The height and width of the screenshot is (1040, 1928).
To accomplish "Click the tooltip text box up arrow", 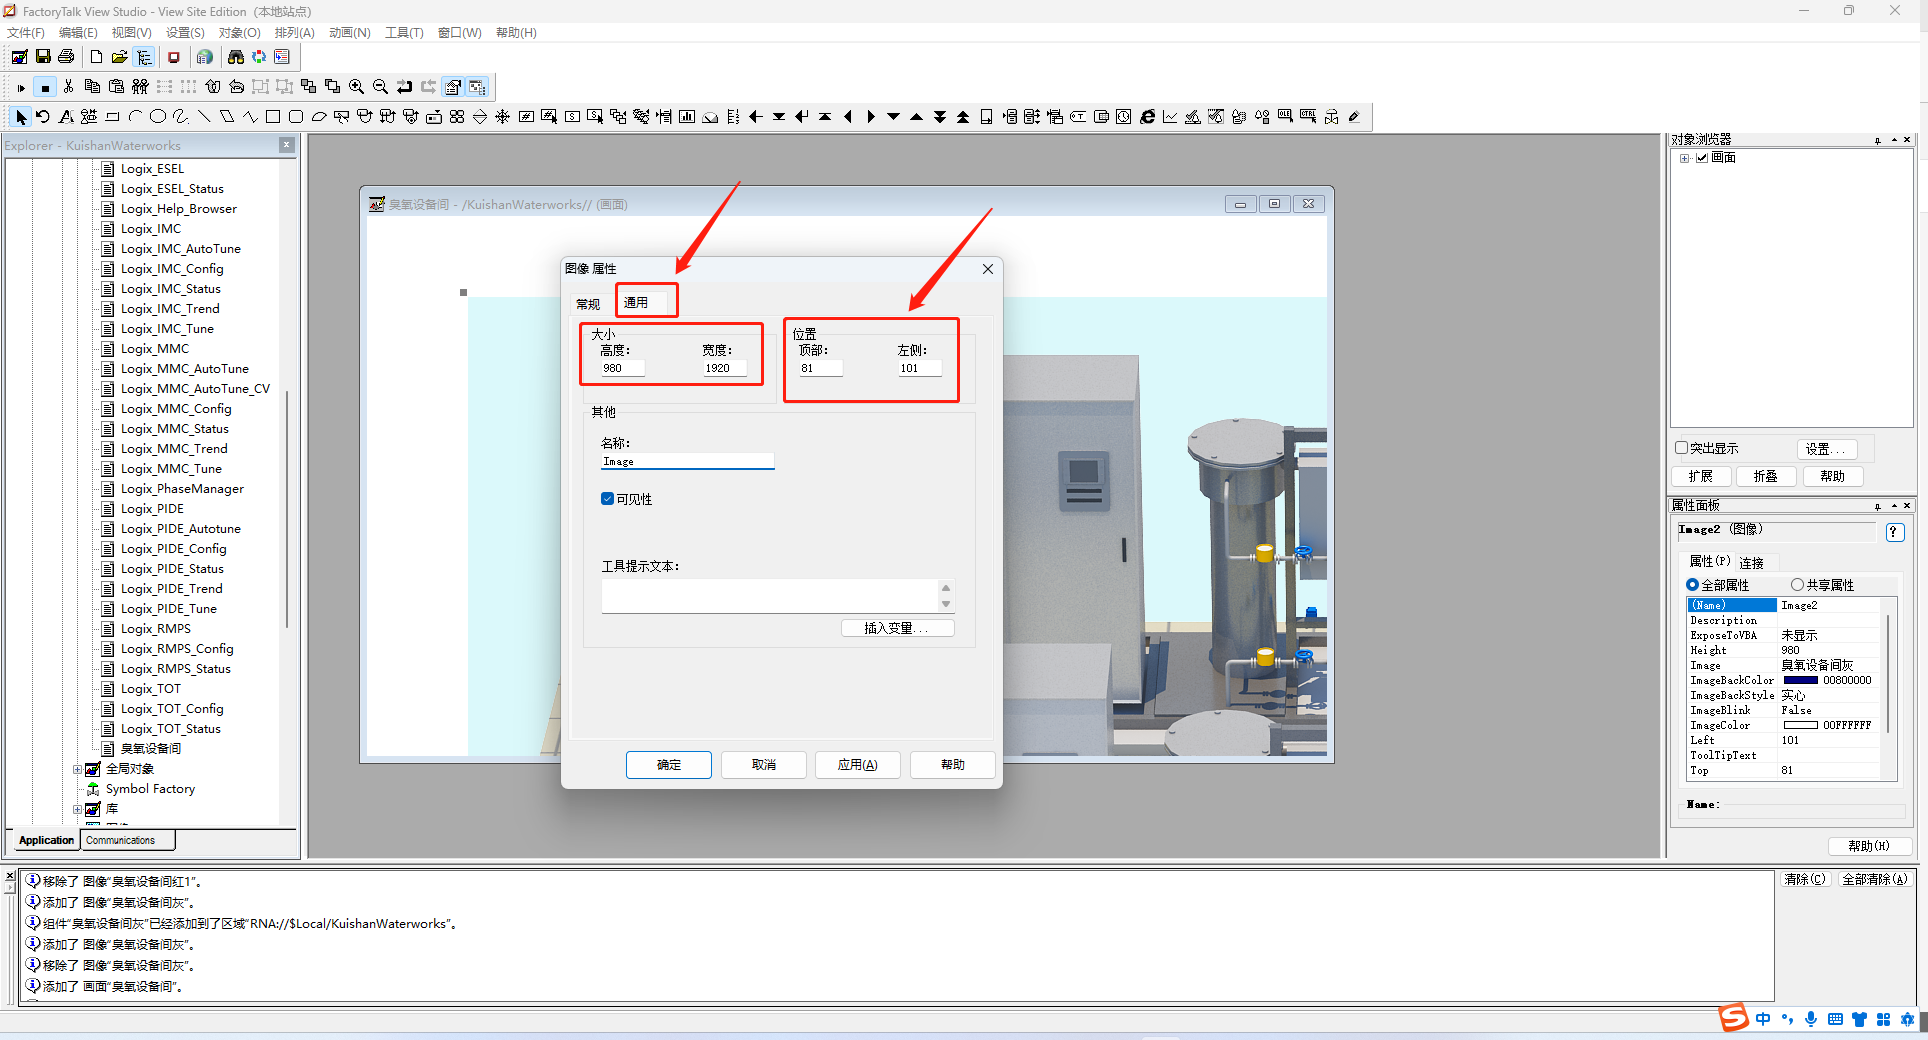I will [x=946, y=588].
